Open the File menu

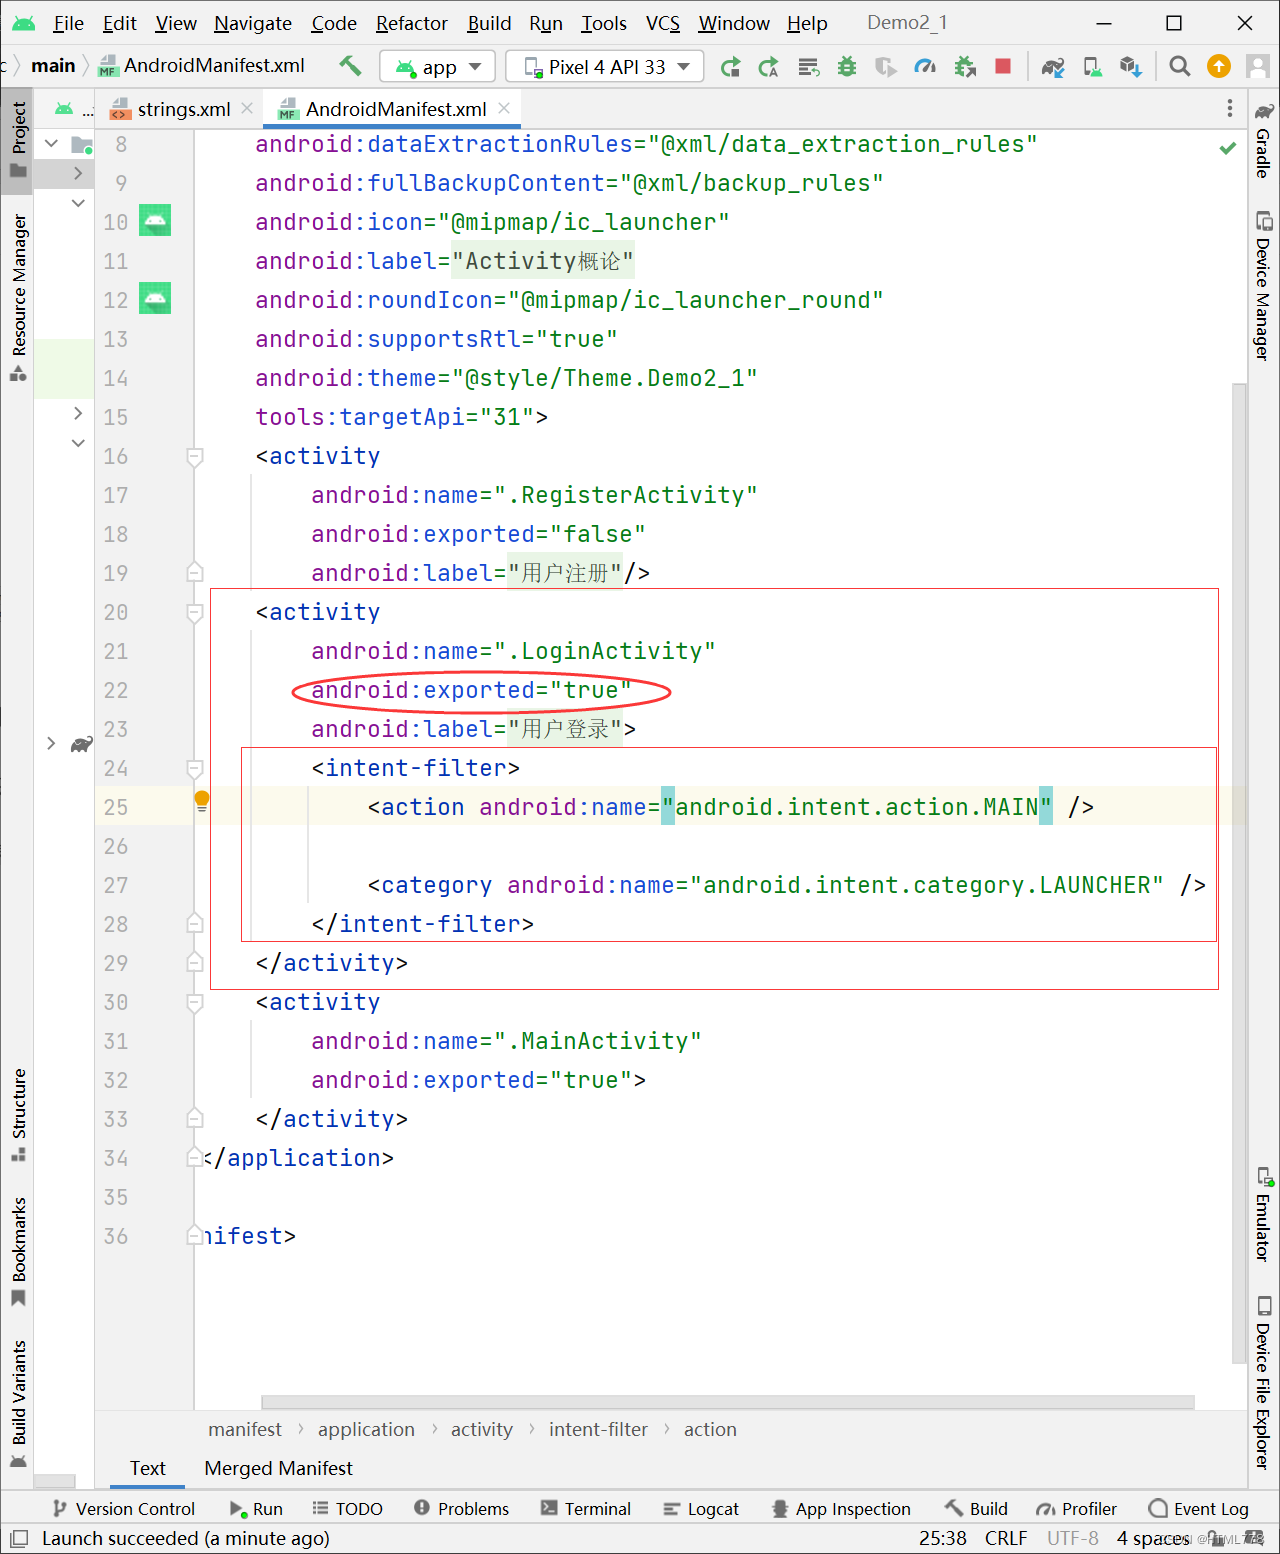pyautogui.click(x=68, y=23)
